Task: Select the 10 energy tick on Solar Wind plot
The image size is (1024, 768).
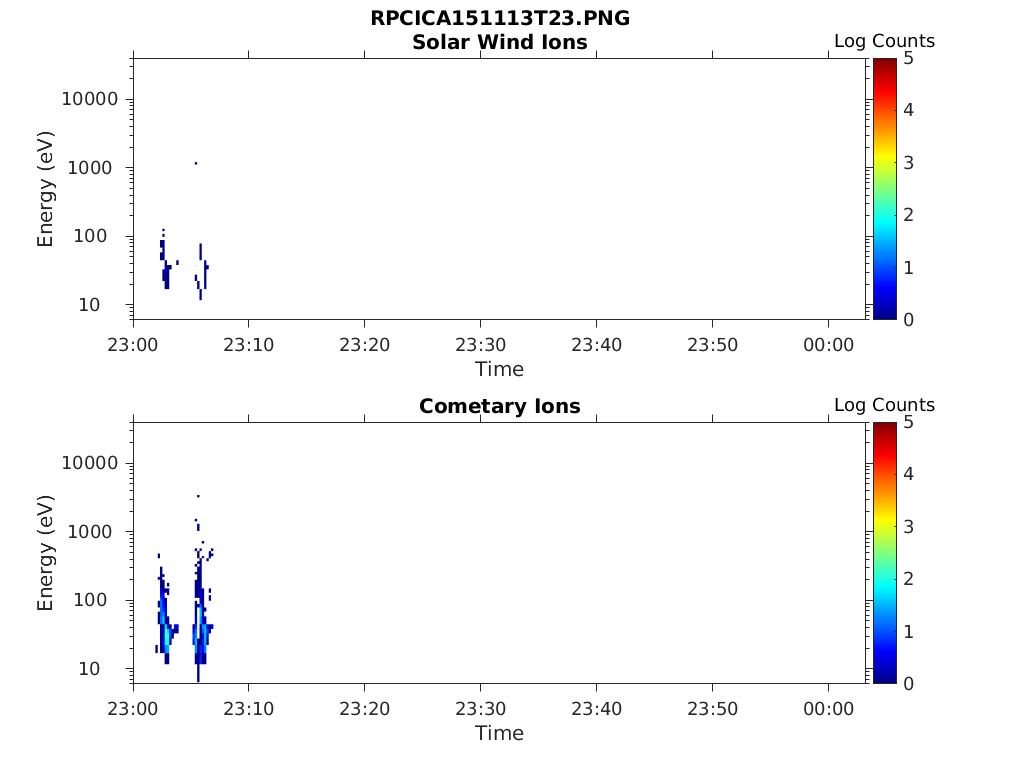Action: [x=89, y=305]
